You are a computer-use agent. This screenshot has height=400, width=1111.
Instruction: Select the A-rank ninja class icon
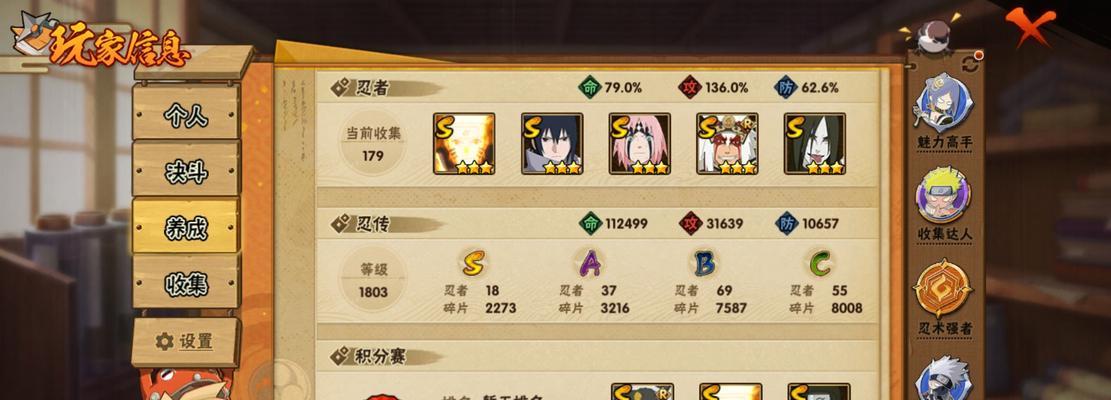[x=590, y=263]
